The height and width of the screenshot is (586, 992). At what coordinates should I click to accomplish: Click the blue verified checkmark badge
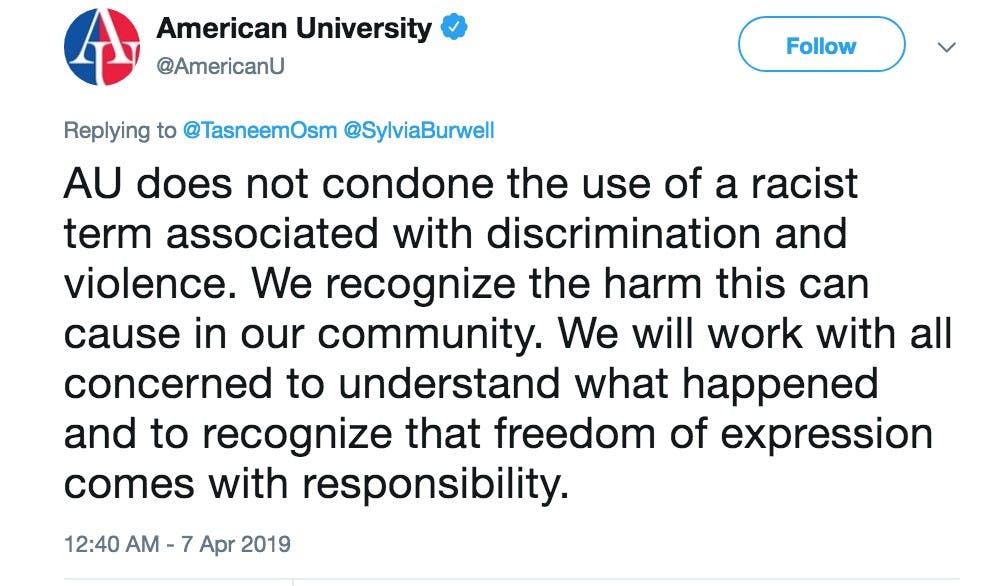point(453,29)
